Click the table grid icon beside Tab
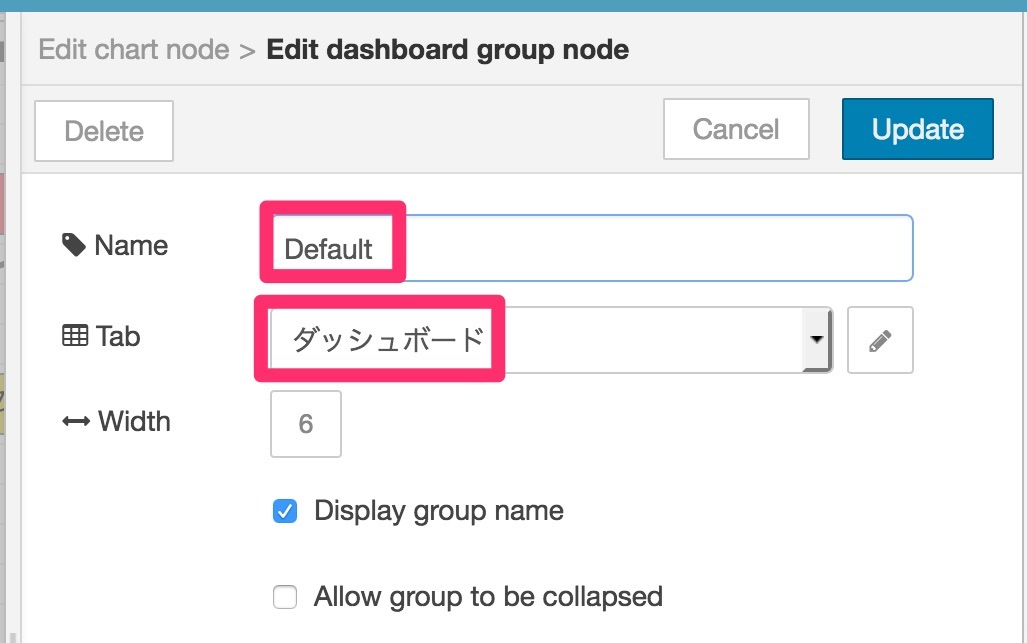This screenshot has width=1027, height=643. pyautogui.click(x=75, y=336)
